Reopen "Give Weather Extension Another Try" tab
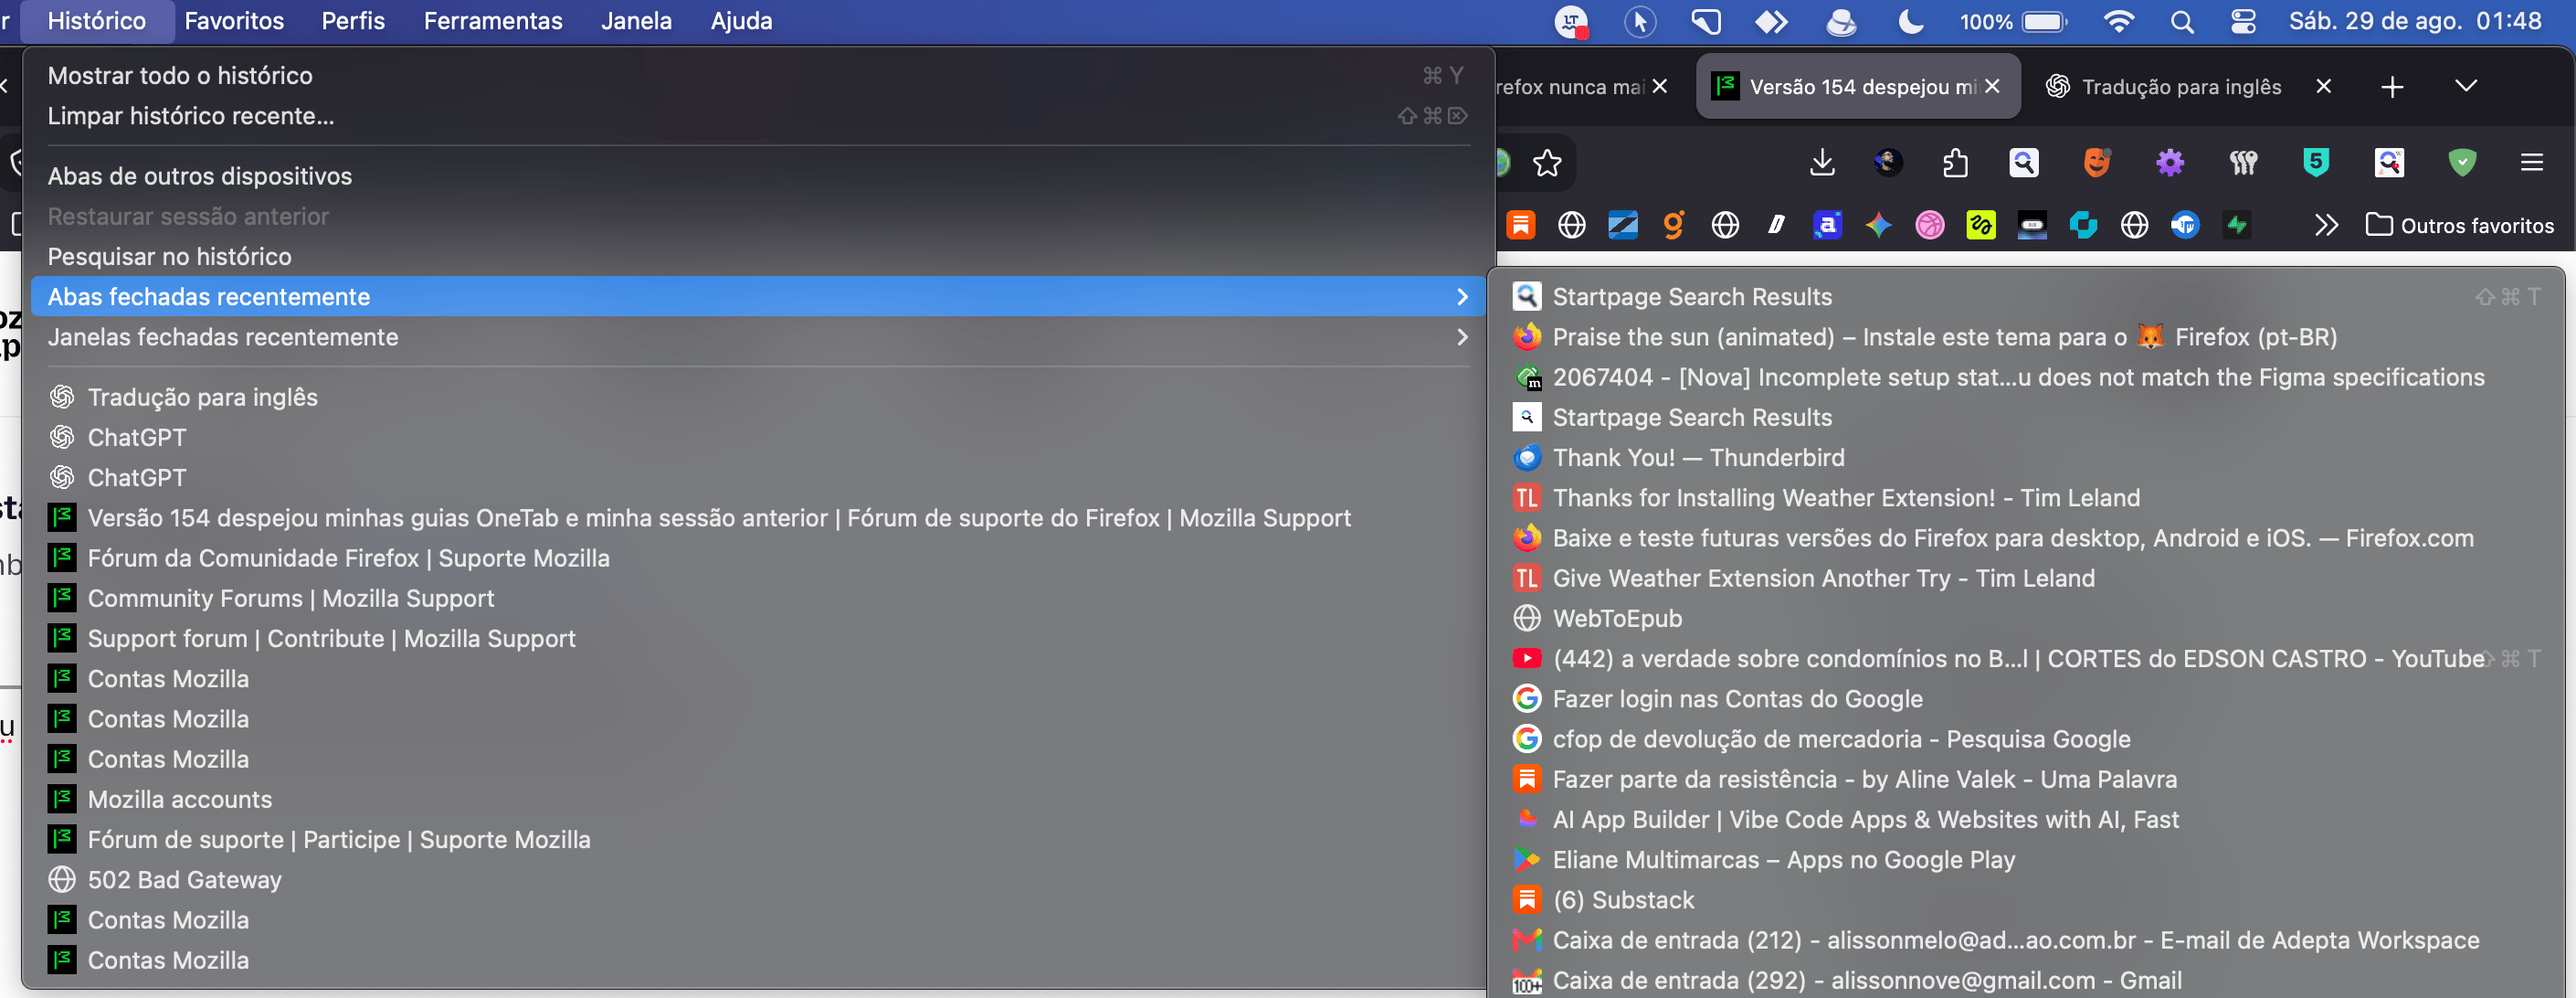2576x998 pixels. [2027, 578]
